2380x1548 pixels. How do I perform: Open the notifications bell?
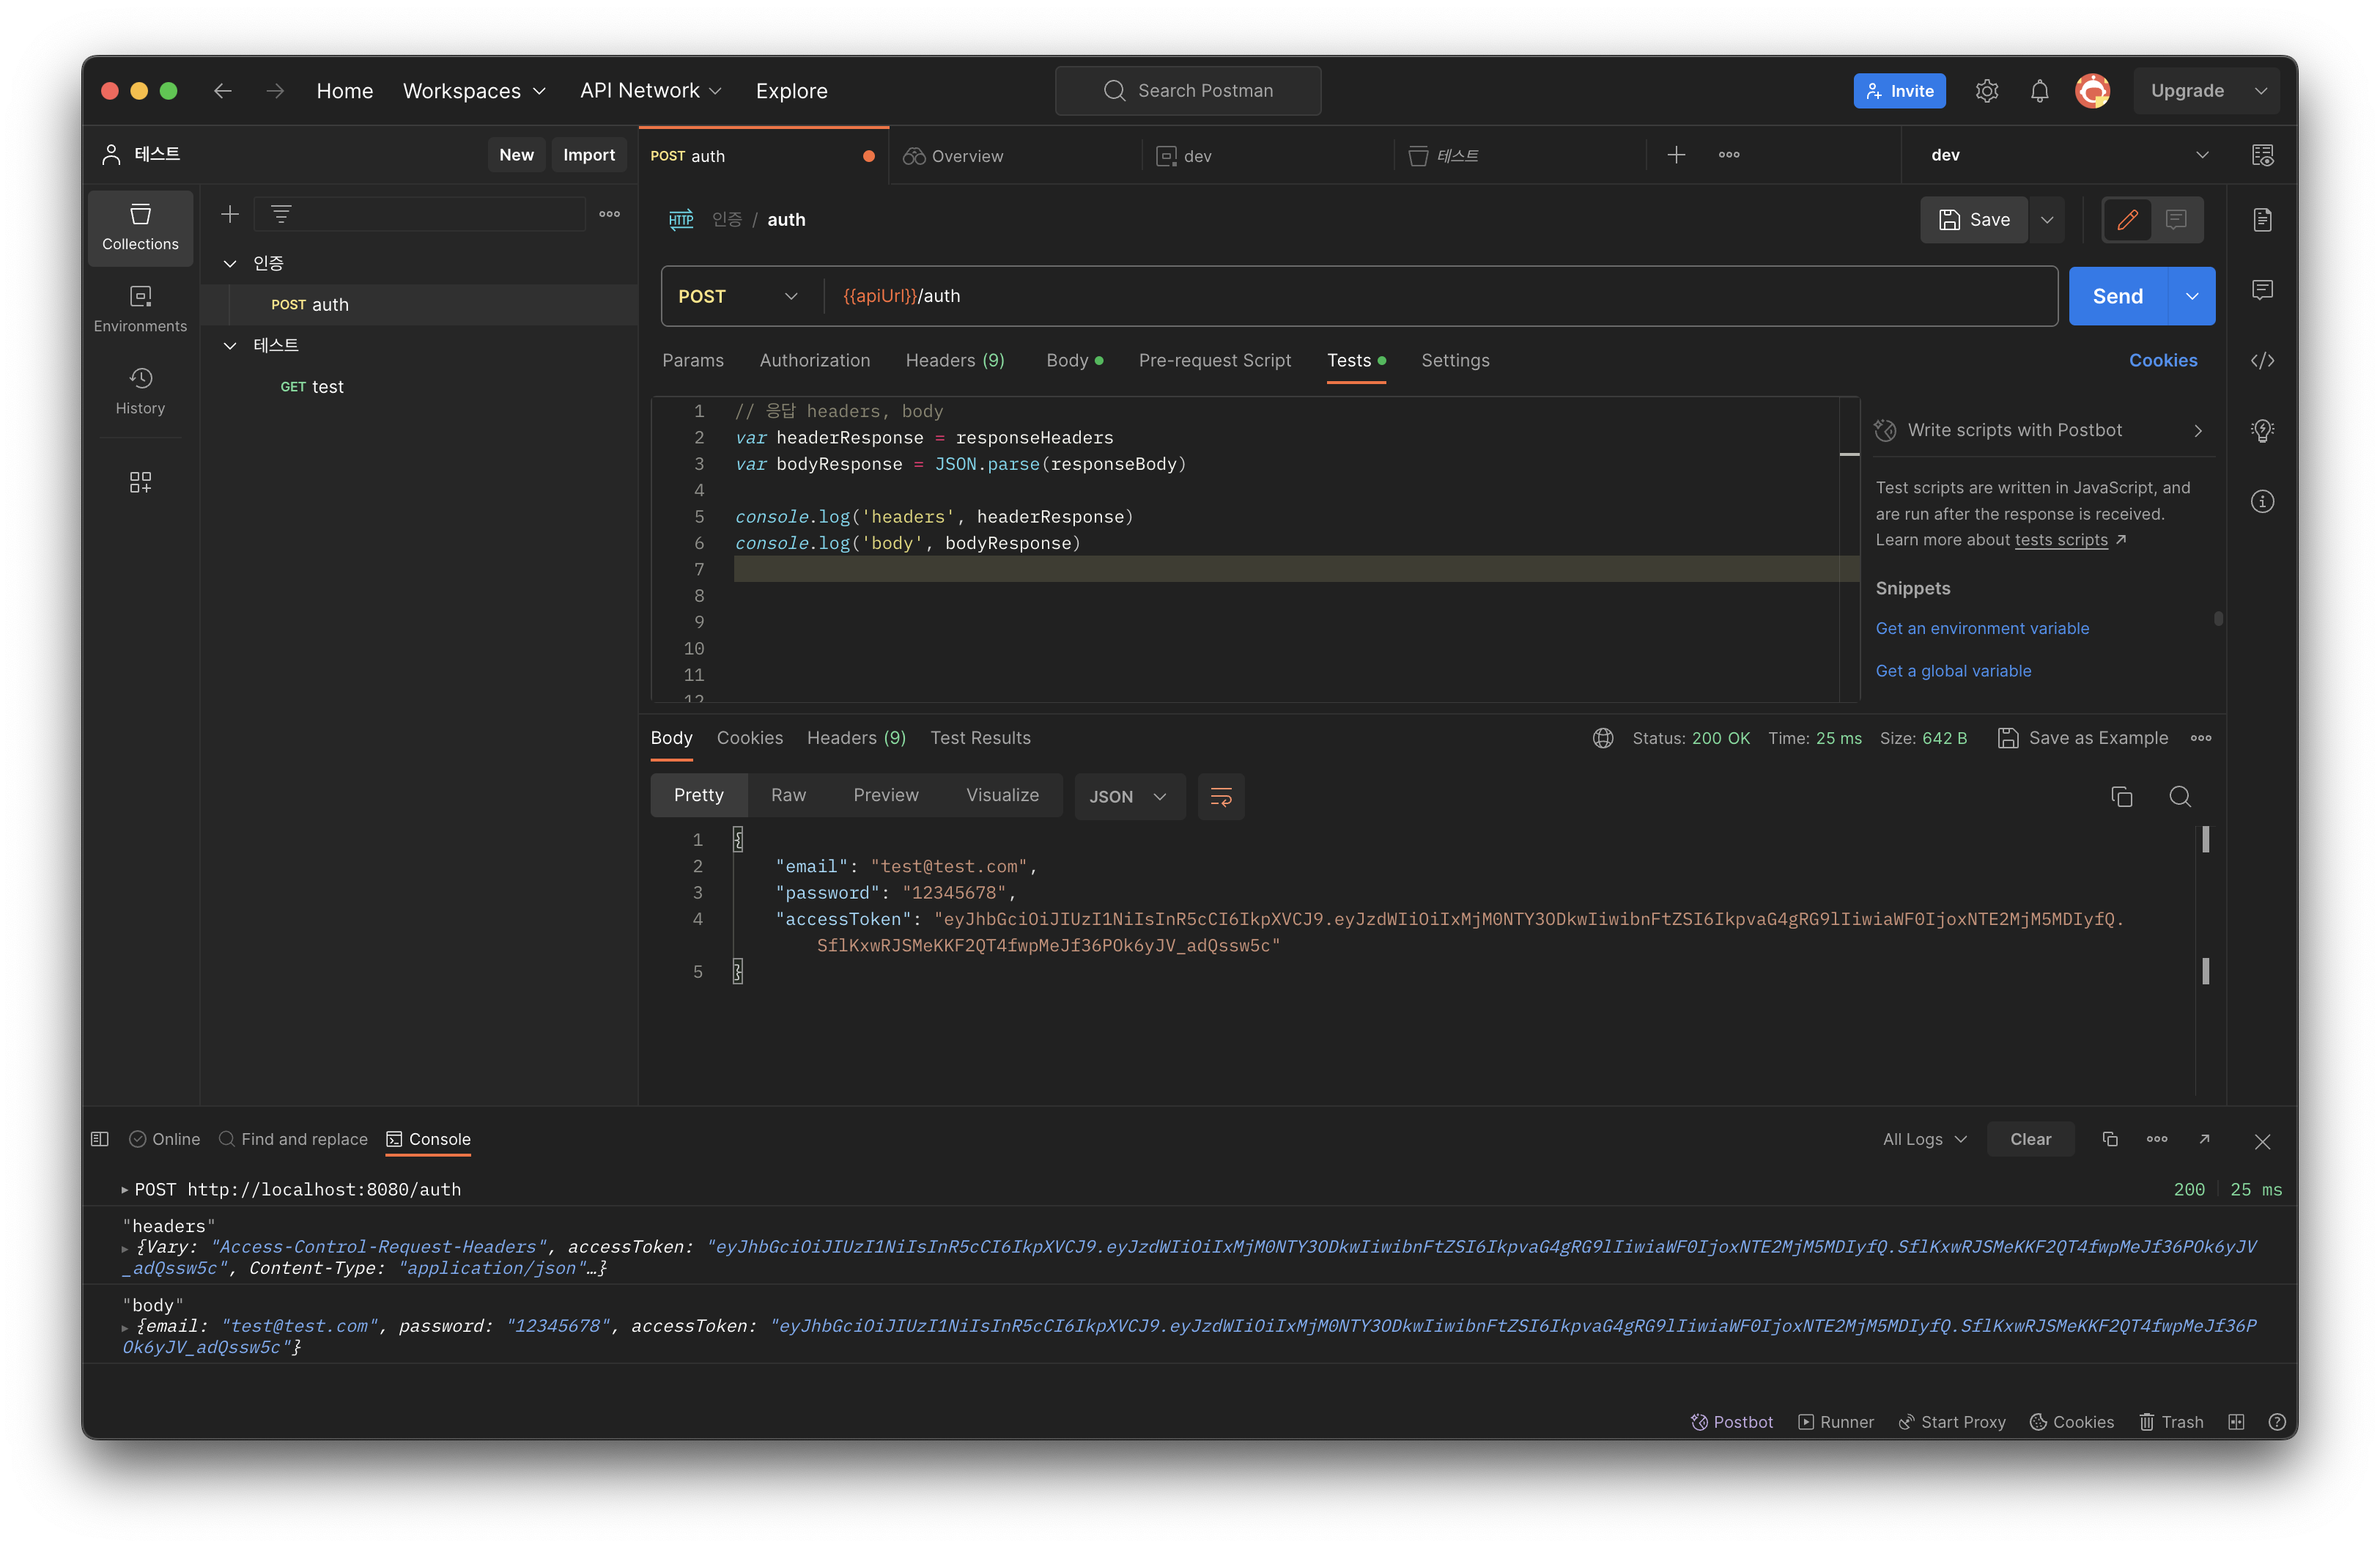(x=2039, y=91)
